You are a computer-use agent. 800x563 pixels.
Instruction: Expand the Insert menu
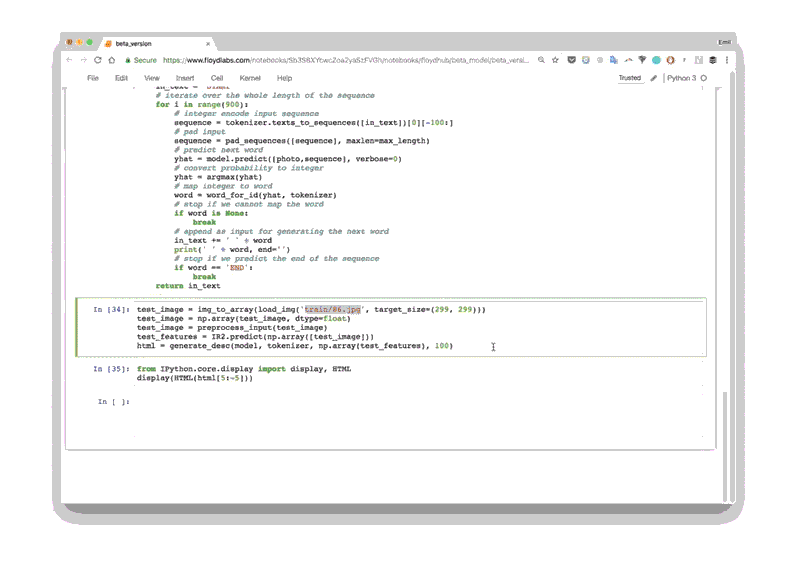185,77
